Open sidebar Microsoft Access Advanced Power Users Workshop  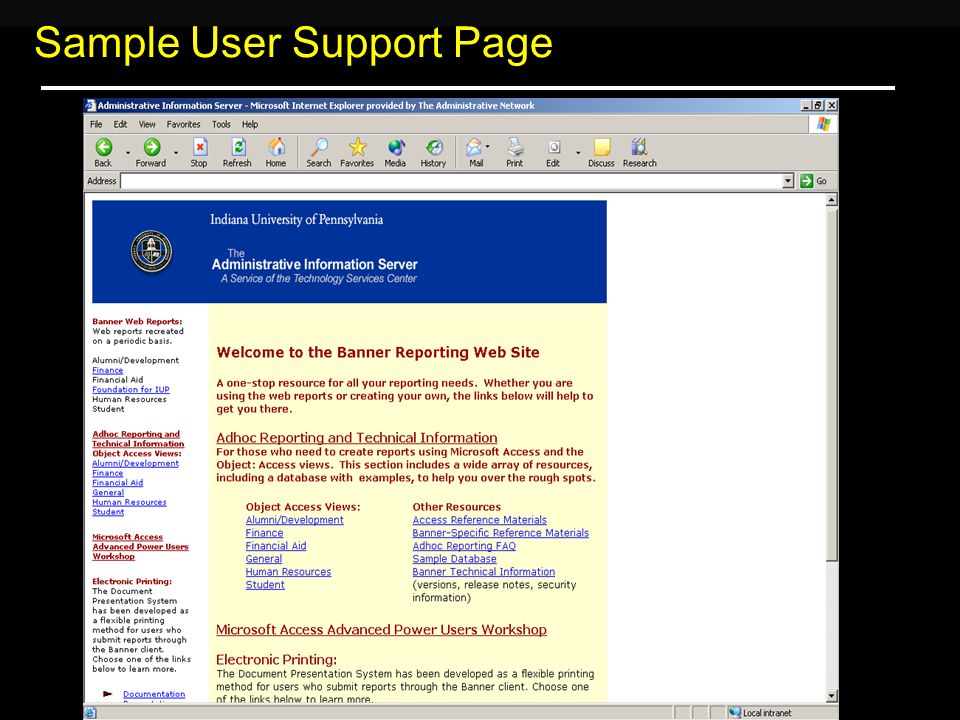(140, 547)
